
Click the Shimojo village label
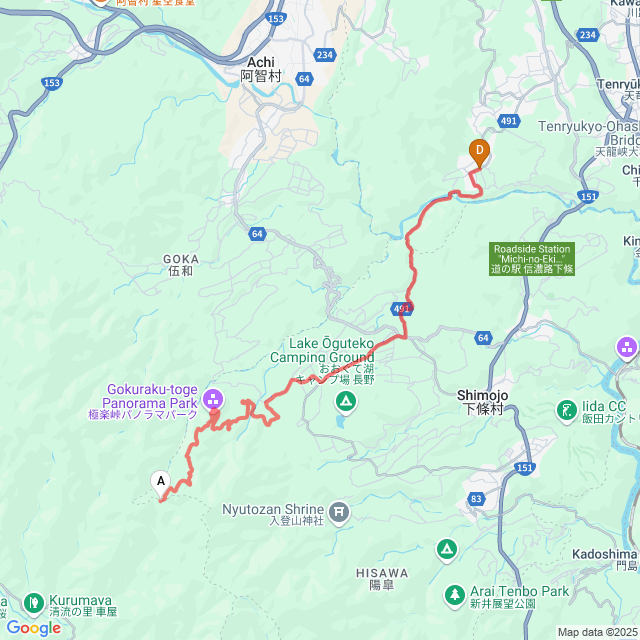(482, 402)
